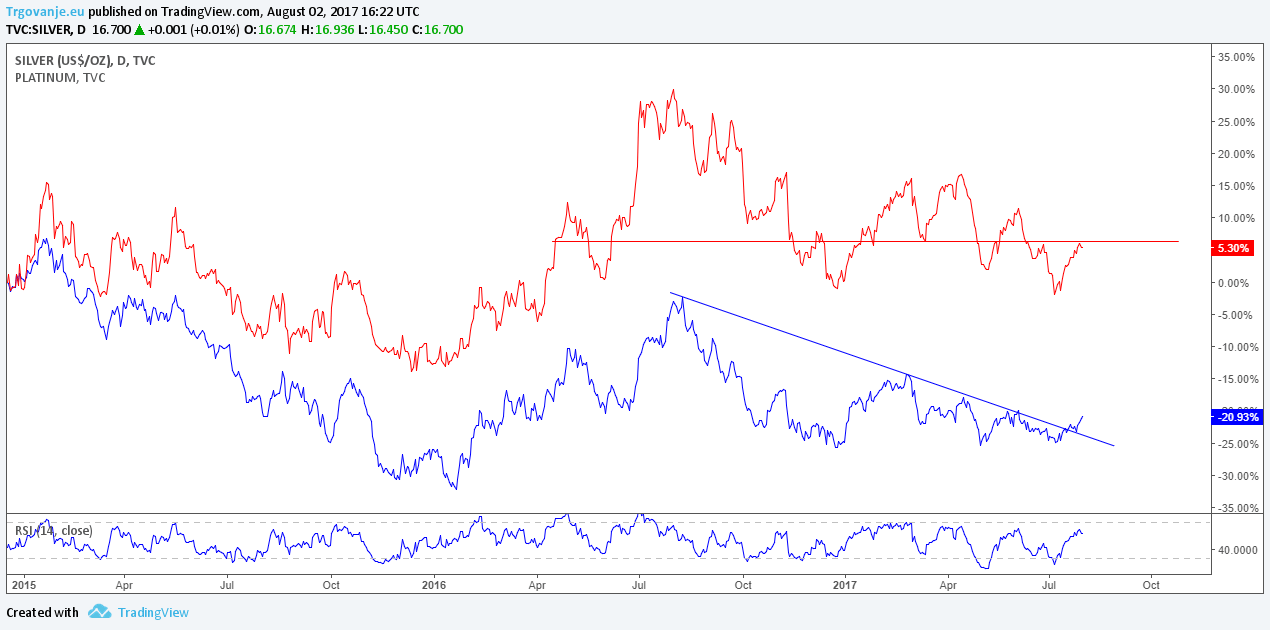Screen dimensions: 1270x630
Task: Open the TradingView link beside Created with
Action: point(153,613)
